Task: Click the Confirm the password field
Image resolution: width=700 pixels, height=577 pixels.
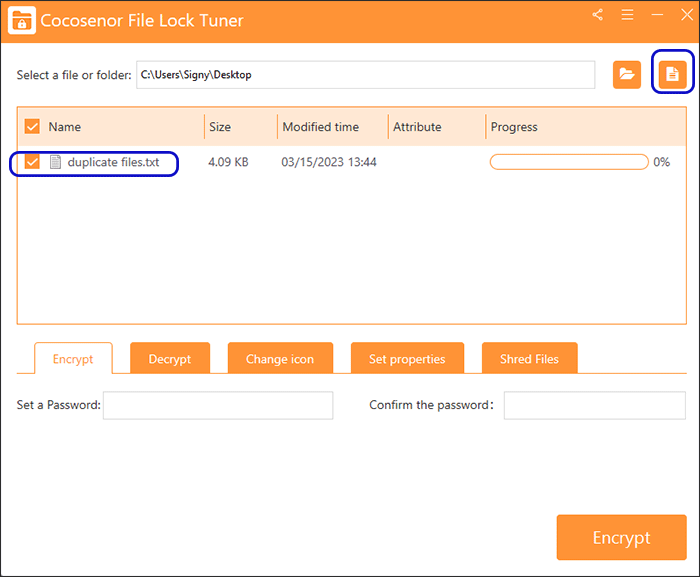Action: (x=595, y=405)
